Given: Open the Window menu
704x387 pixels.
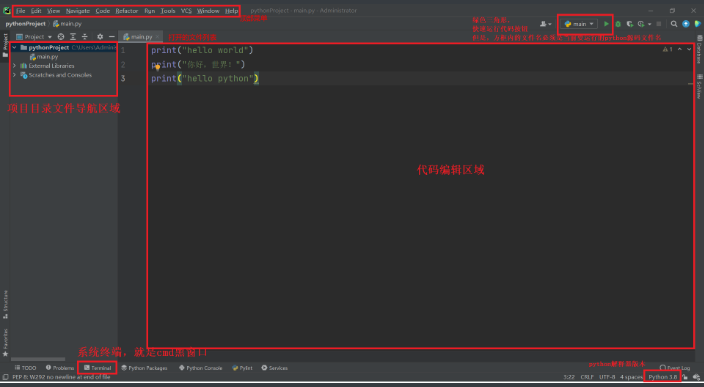Looking at the screenshot, I should [208, 11].
